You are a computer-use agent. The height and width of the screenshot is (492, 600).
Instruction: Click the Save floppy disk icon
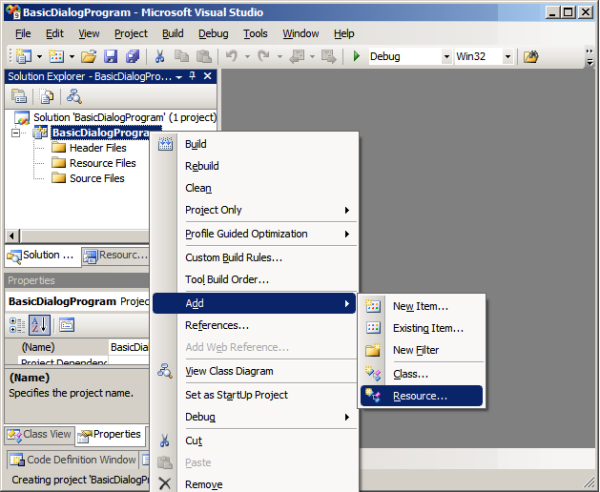(x=110, y=57)
